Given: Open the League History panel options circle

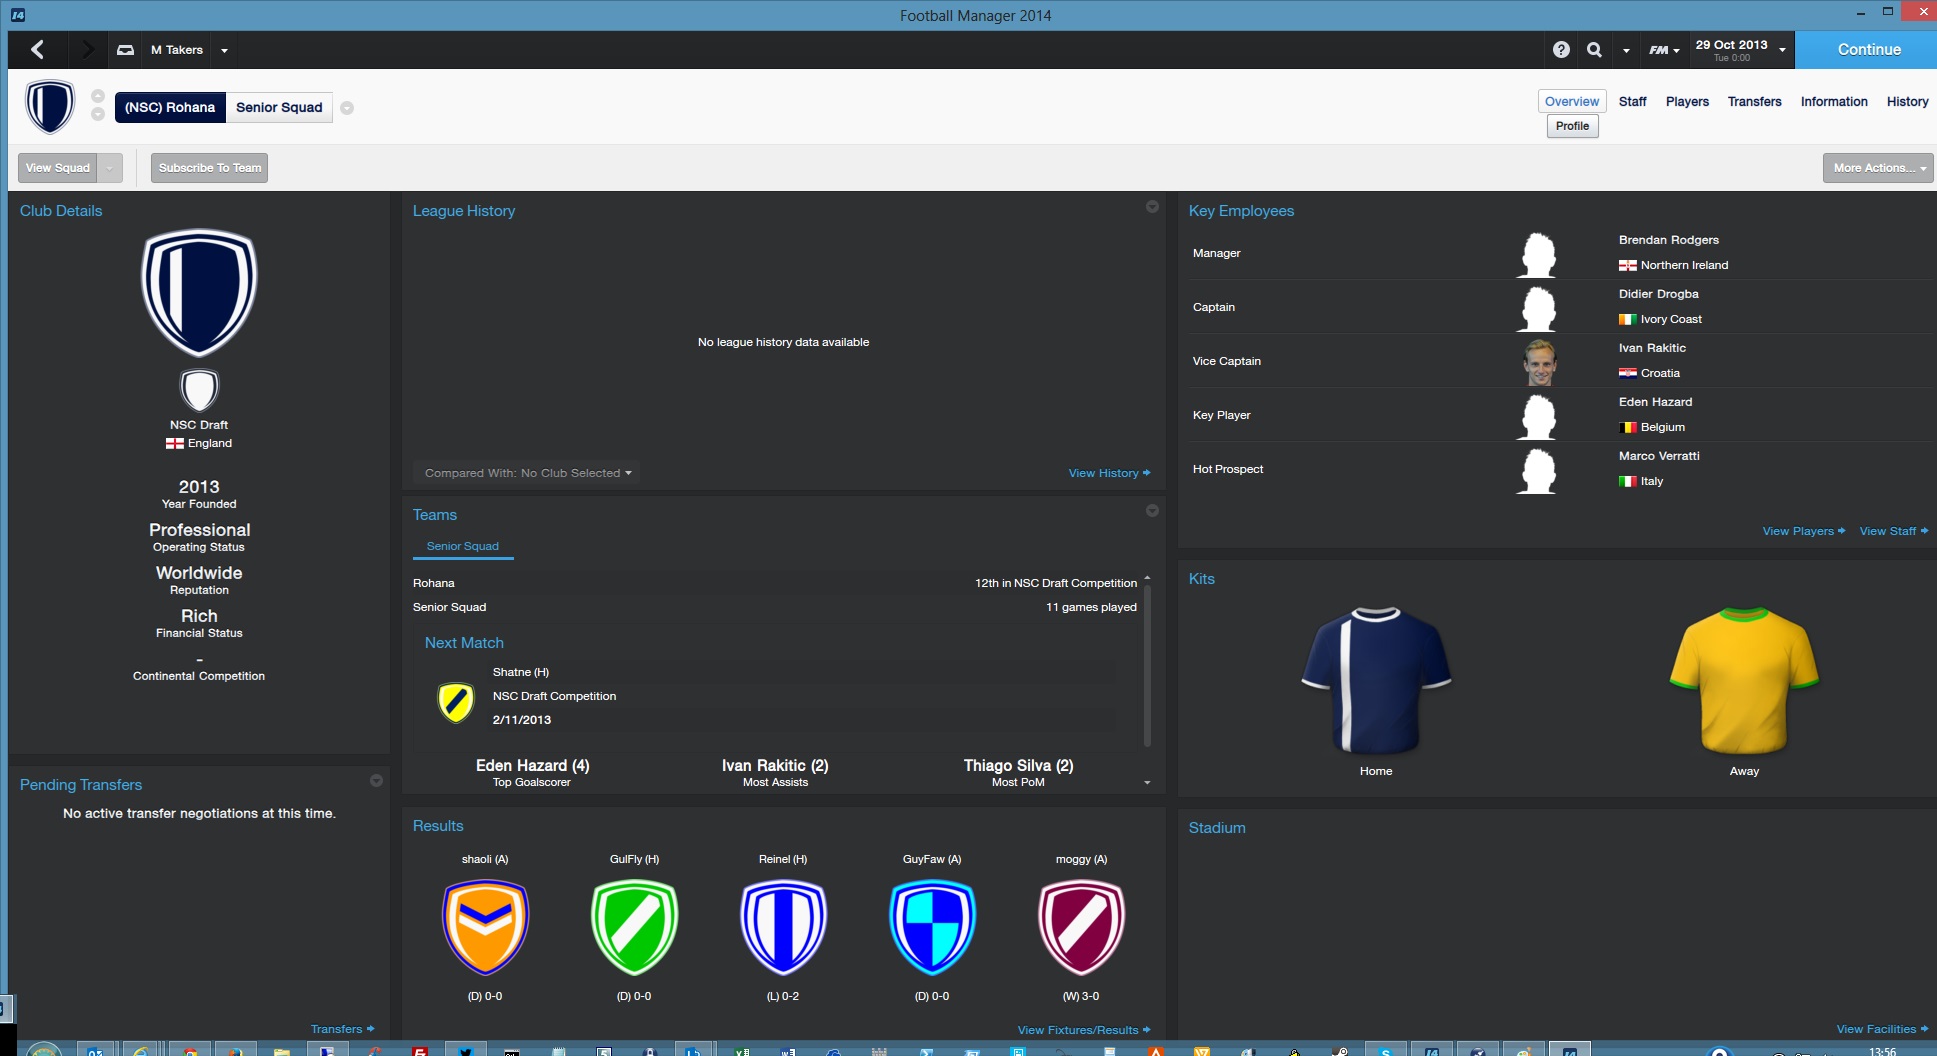Looking at the screenshot, I should (x=1152, y=206).
